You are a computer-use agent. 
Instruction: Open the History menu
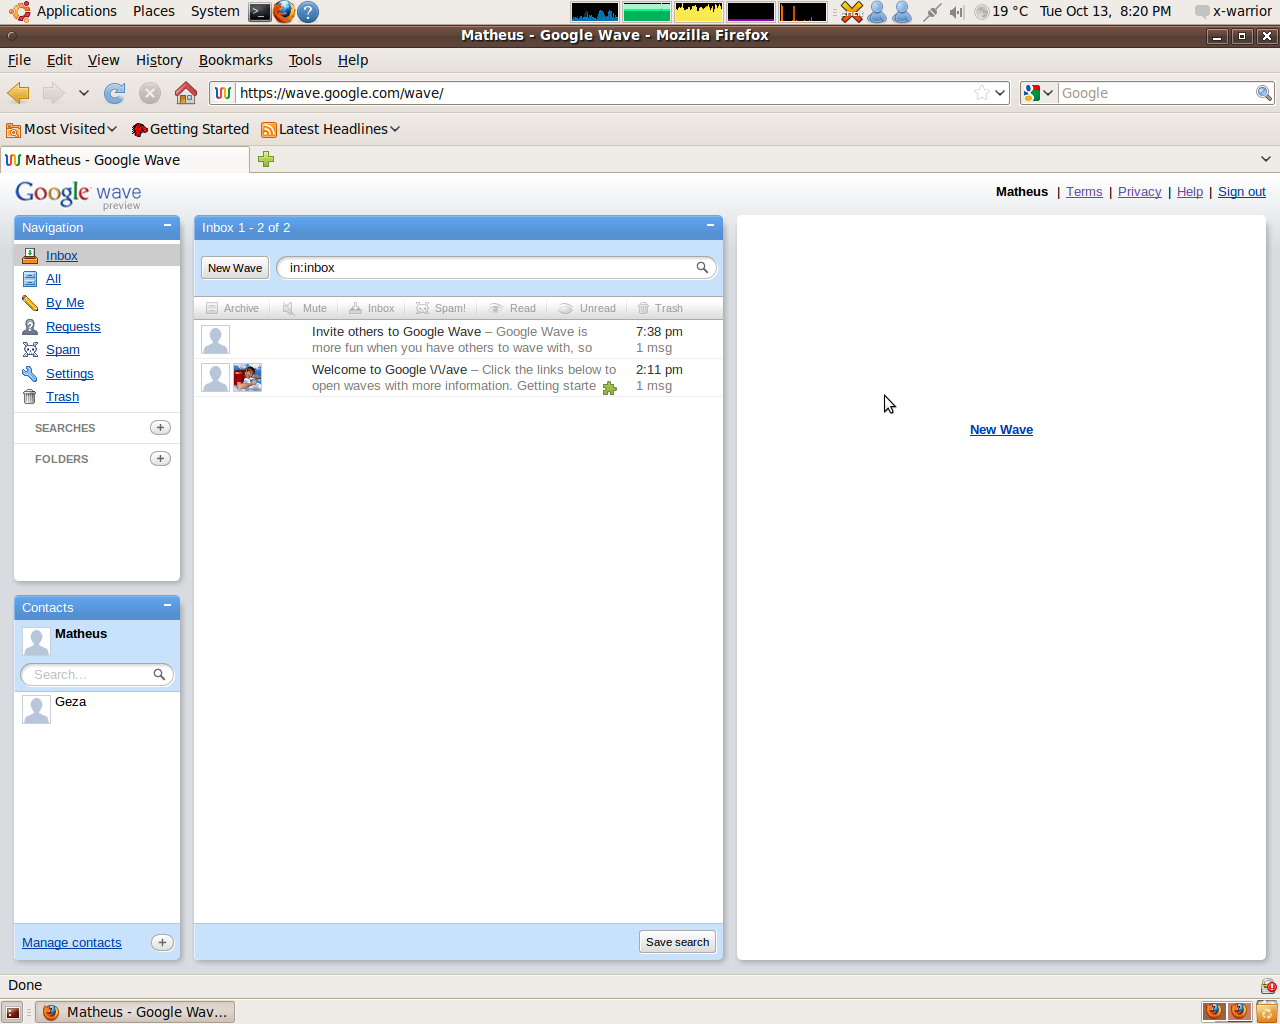(159, 60)
